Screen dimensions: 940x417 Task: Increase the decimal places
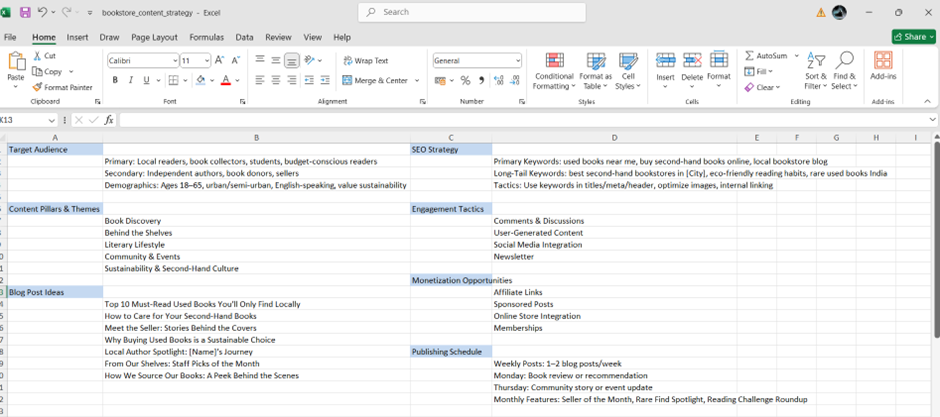click(x=498, y=80)
